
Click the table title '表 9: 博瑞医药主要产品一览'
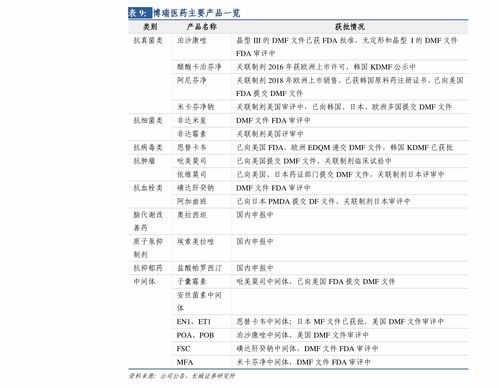point(184,13)
